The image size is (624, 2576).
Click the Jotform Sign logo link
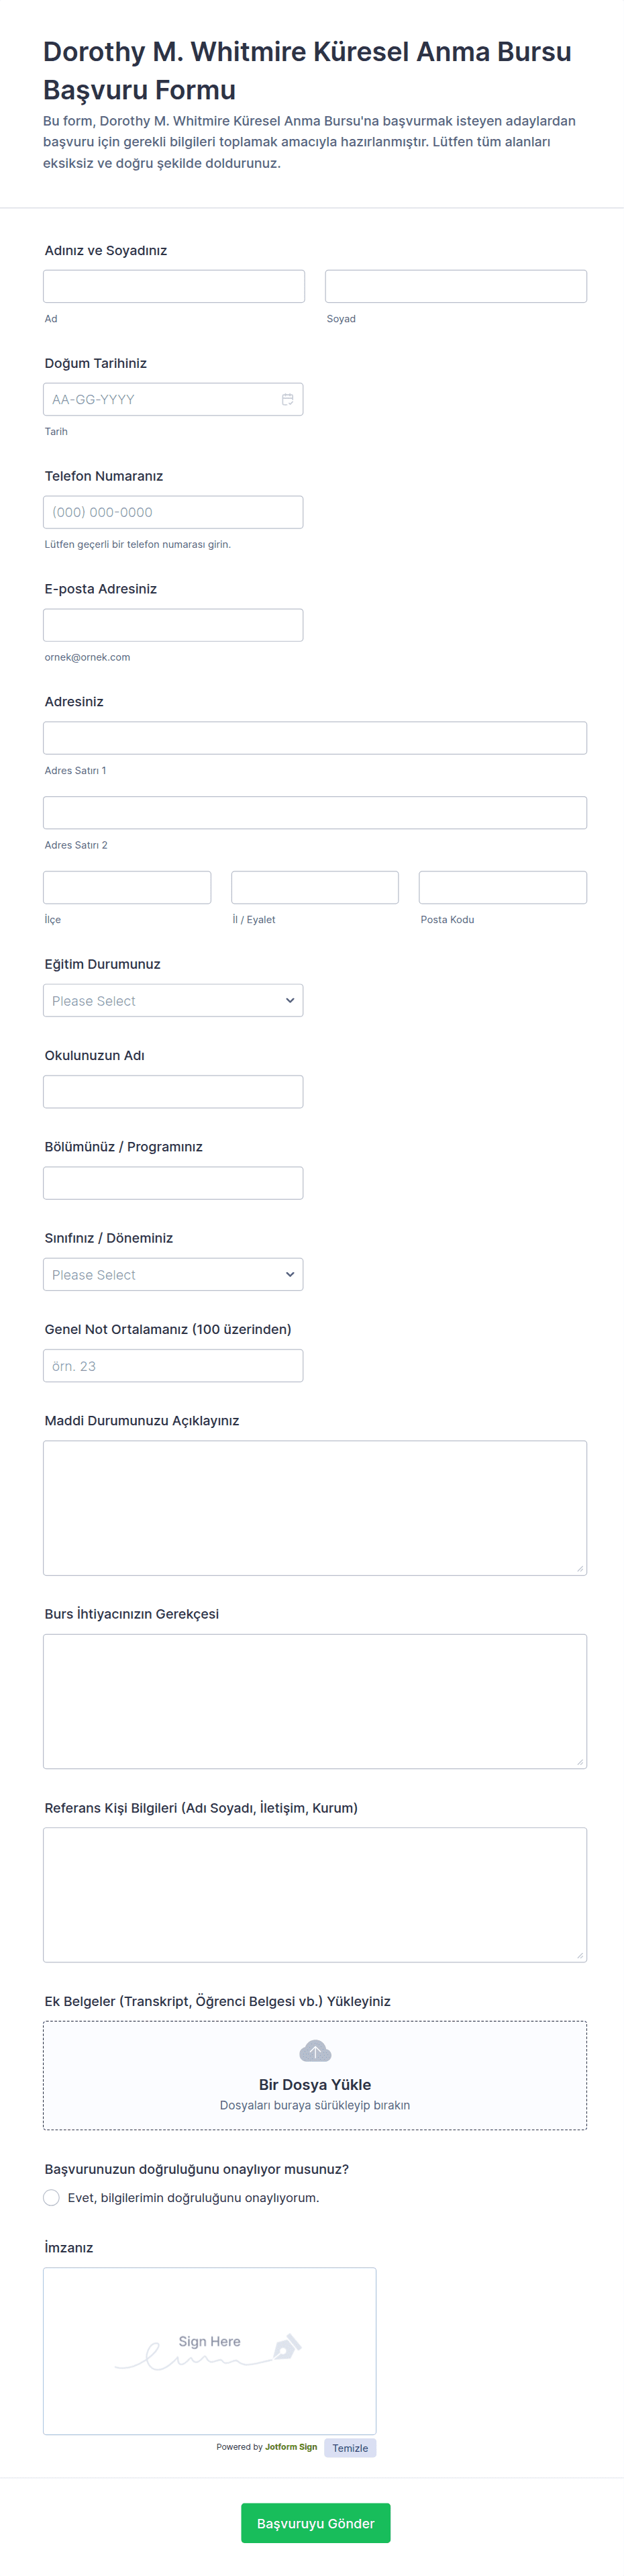pyautogui.click(x=290, y=2447)
